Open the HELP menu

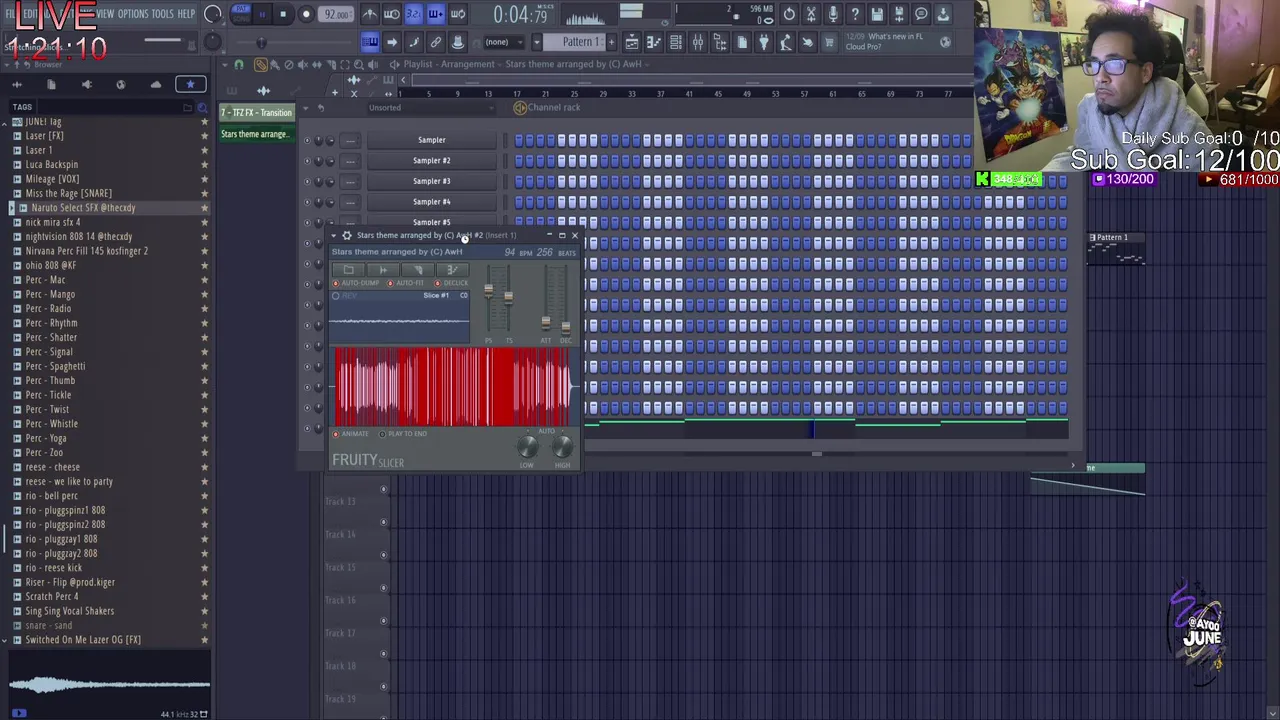186,14
